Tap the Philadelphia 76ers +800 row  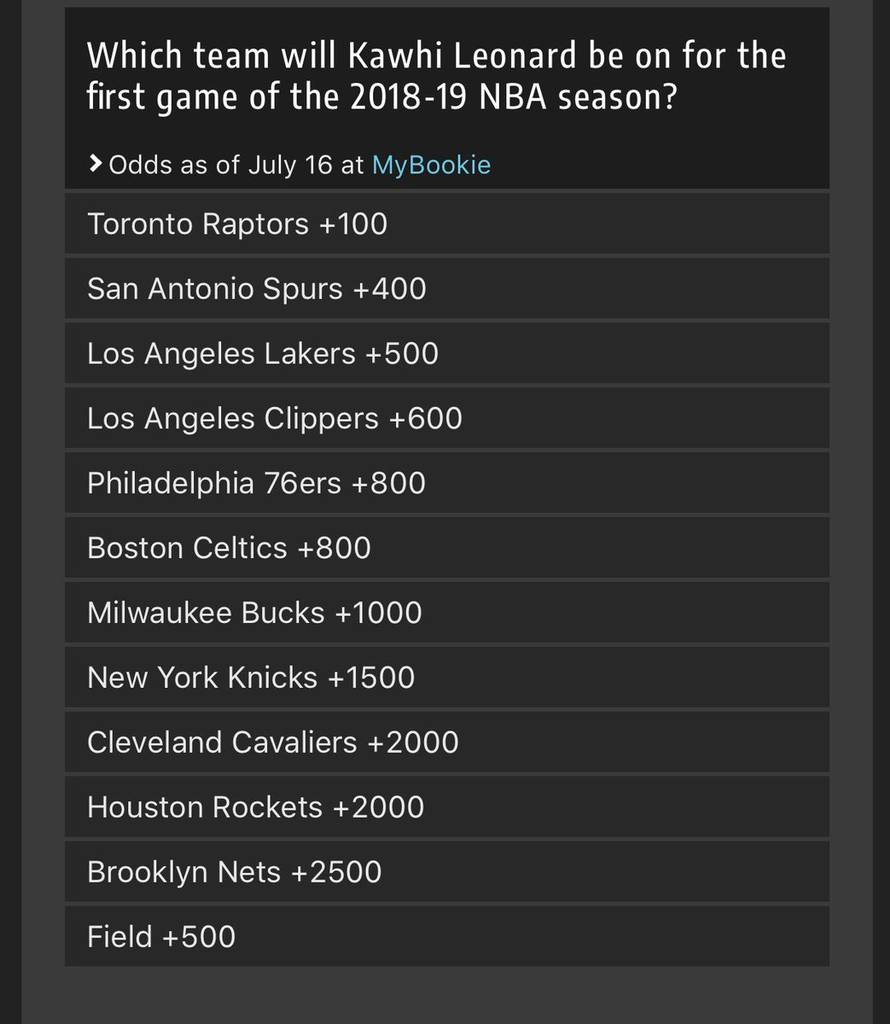(x=446, y=483)
